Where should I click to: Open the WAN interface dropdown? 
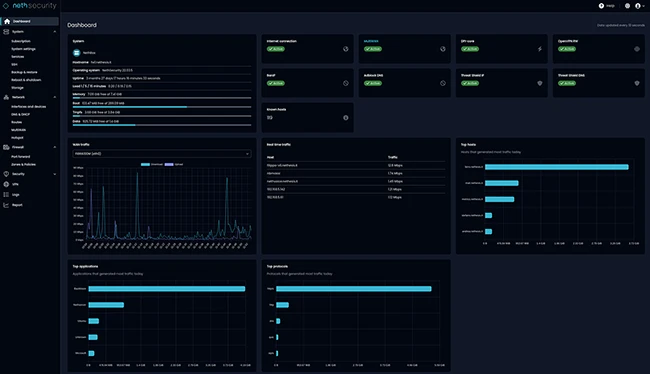click(x=162, y=154)
